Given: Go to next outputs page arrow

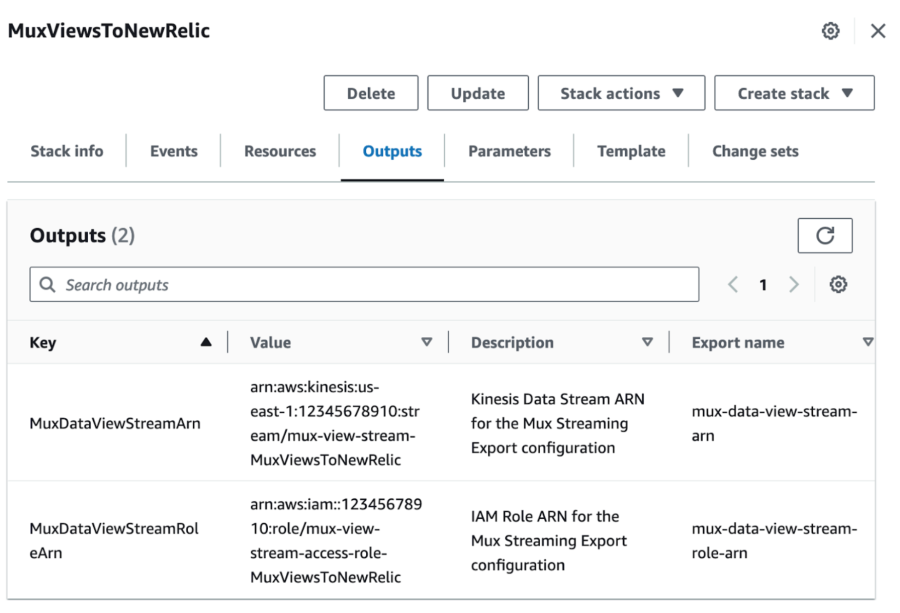Looking at the screenshot, I should pyautogui.click(x=794, y=285).
